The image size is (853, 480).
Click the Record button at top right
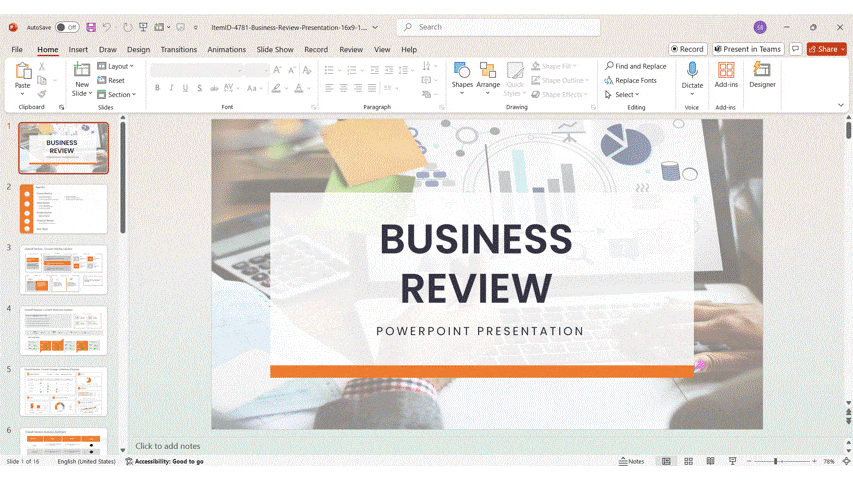coord(688,49)
